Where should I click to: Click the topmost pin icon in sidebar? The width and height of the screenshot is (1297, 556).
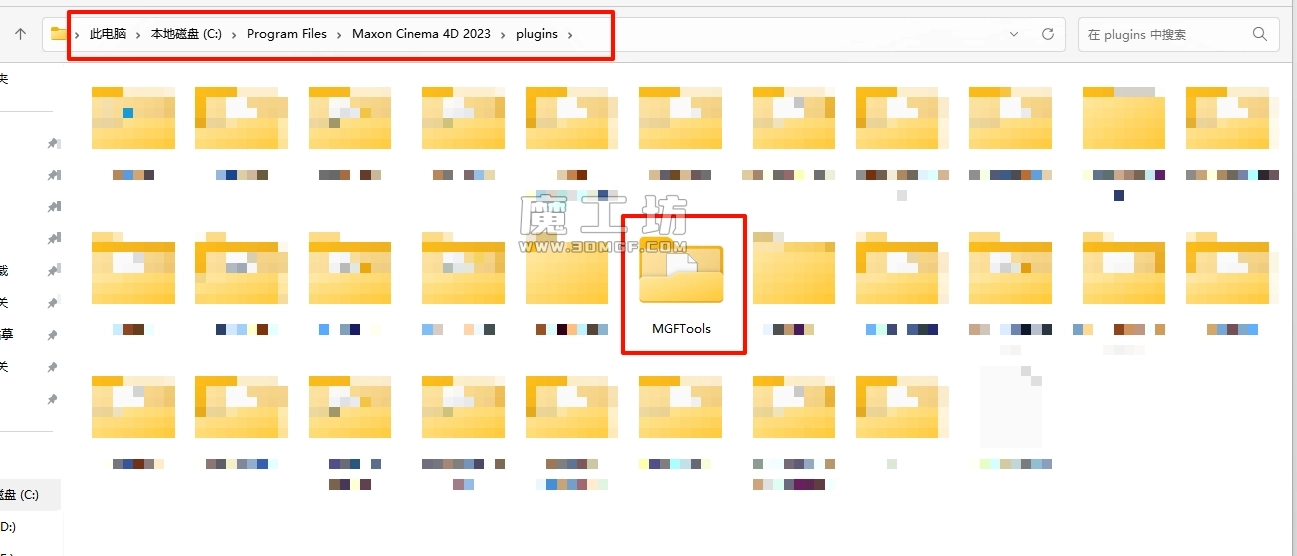pos(53,144)
